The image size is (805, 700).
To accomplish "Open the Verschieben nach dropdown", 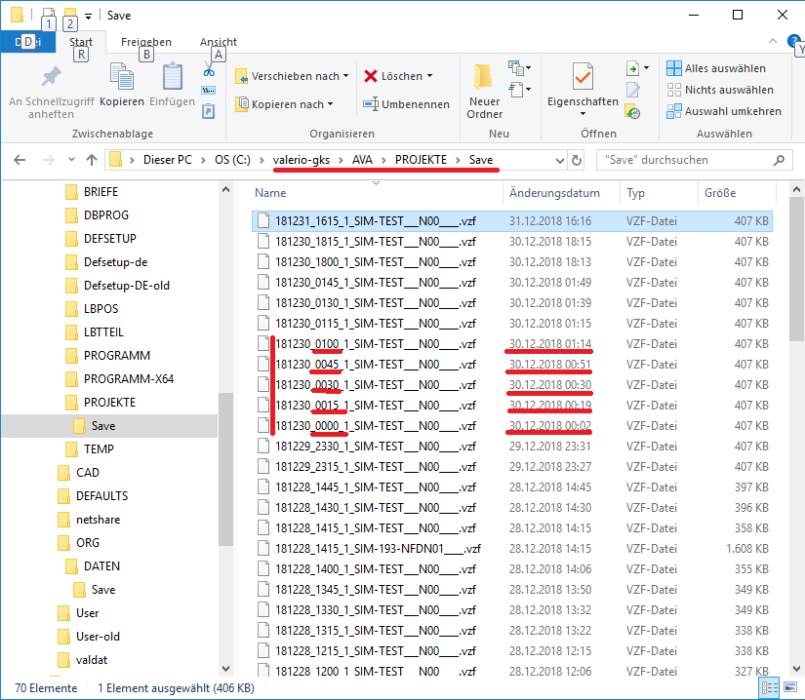I will point(292,76).
